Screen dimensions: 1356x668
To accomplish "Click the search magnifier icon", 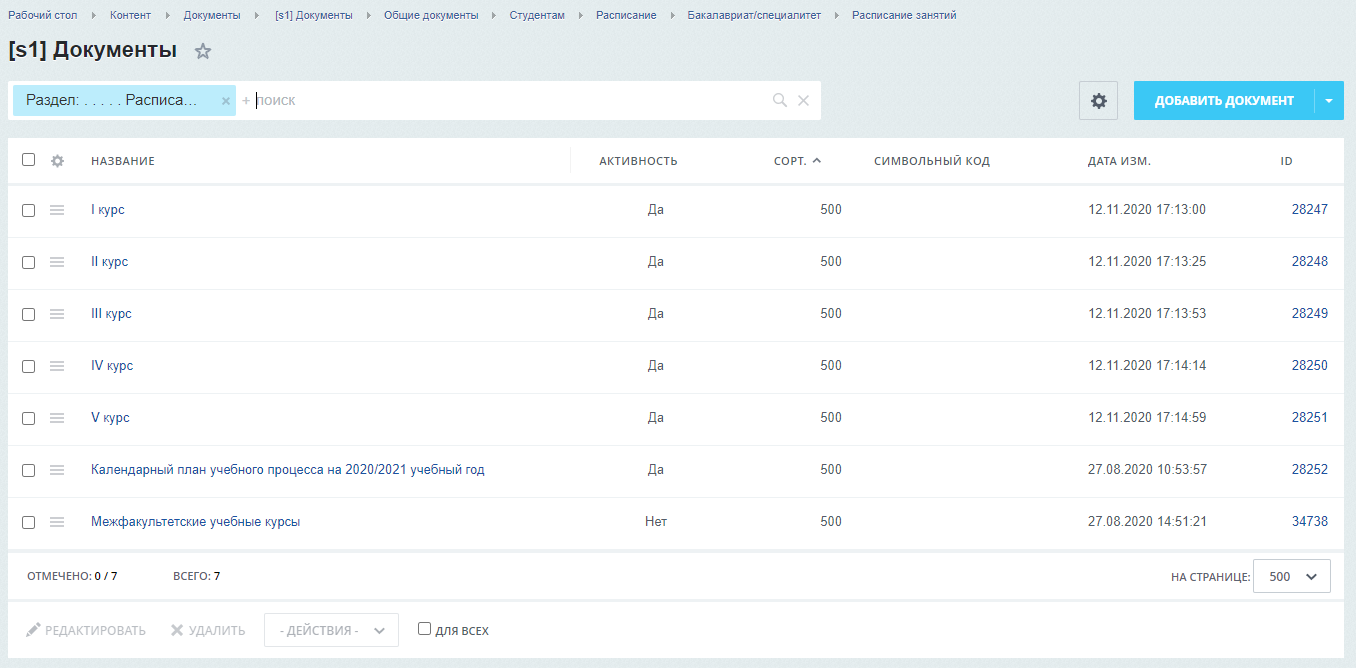I will (x=779, y=100).
